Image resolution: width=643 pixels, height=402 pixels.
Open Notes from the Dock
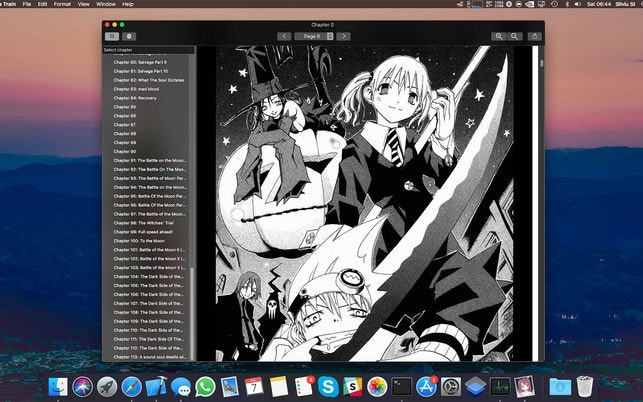tap(279, 386)
